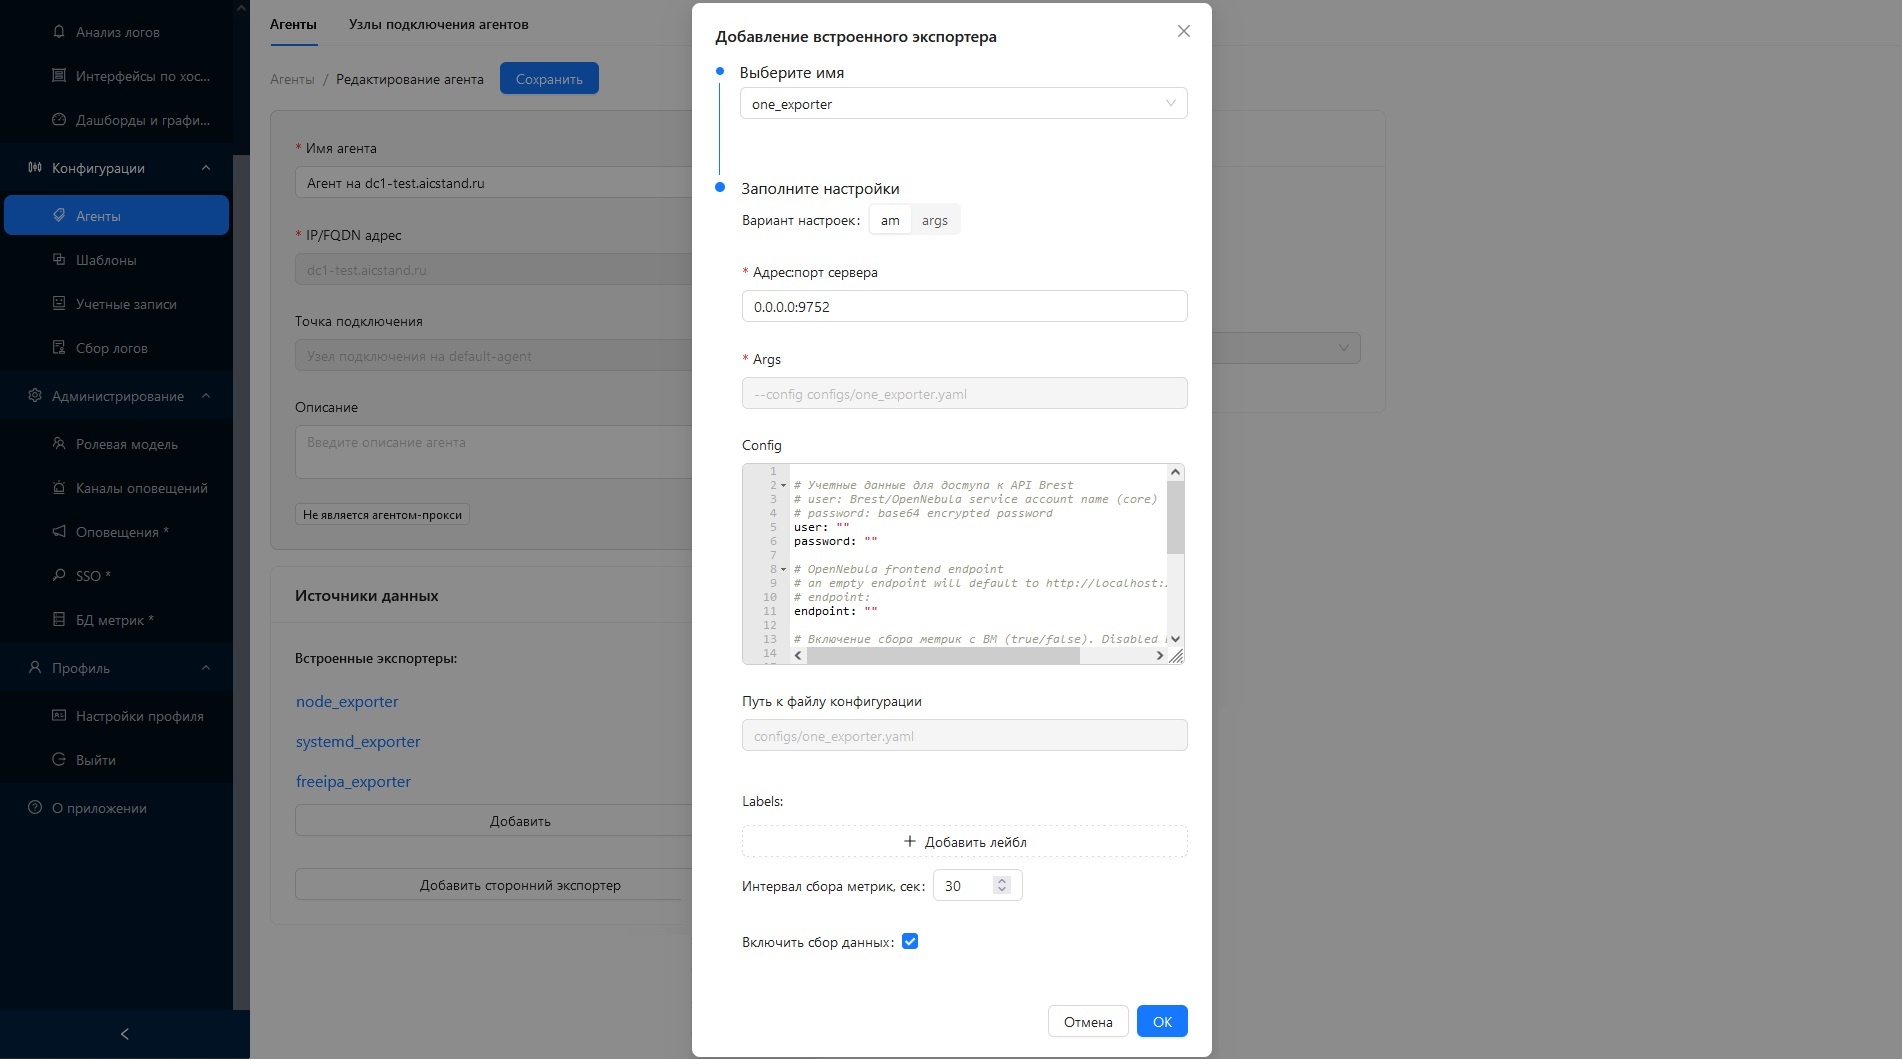Click the Отмена button
1902x1059 pixels.
tap(1088, 1022)
